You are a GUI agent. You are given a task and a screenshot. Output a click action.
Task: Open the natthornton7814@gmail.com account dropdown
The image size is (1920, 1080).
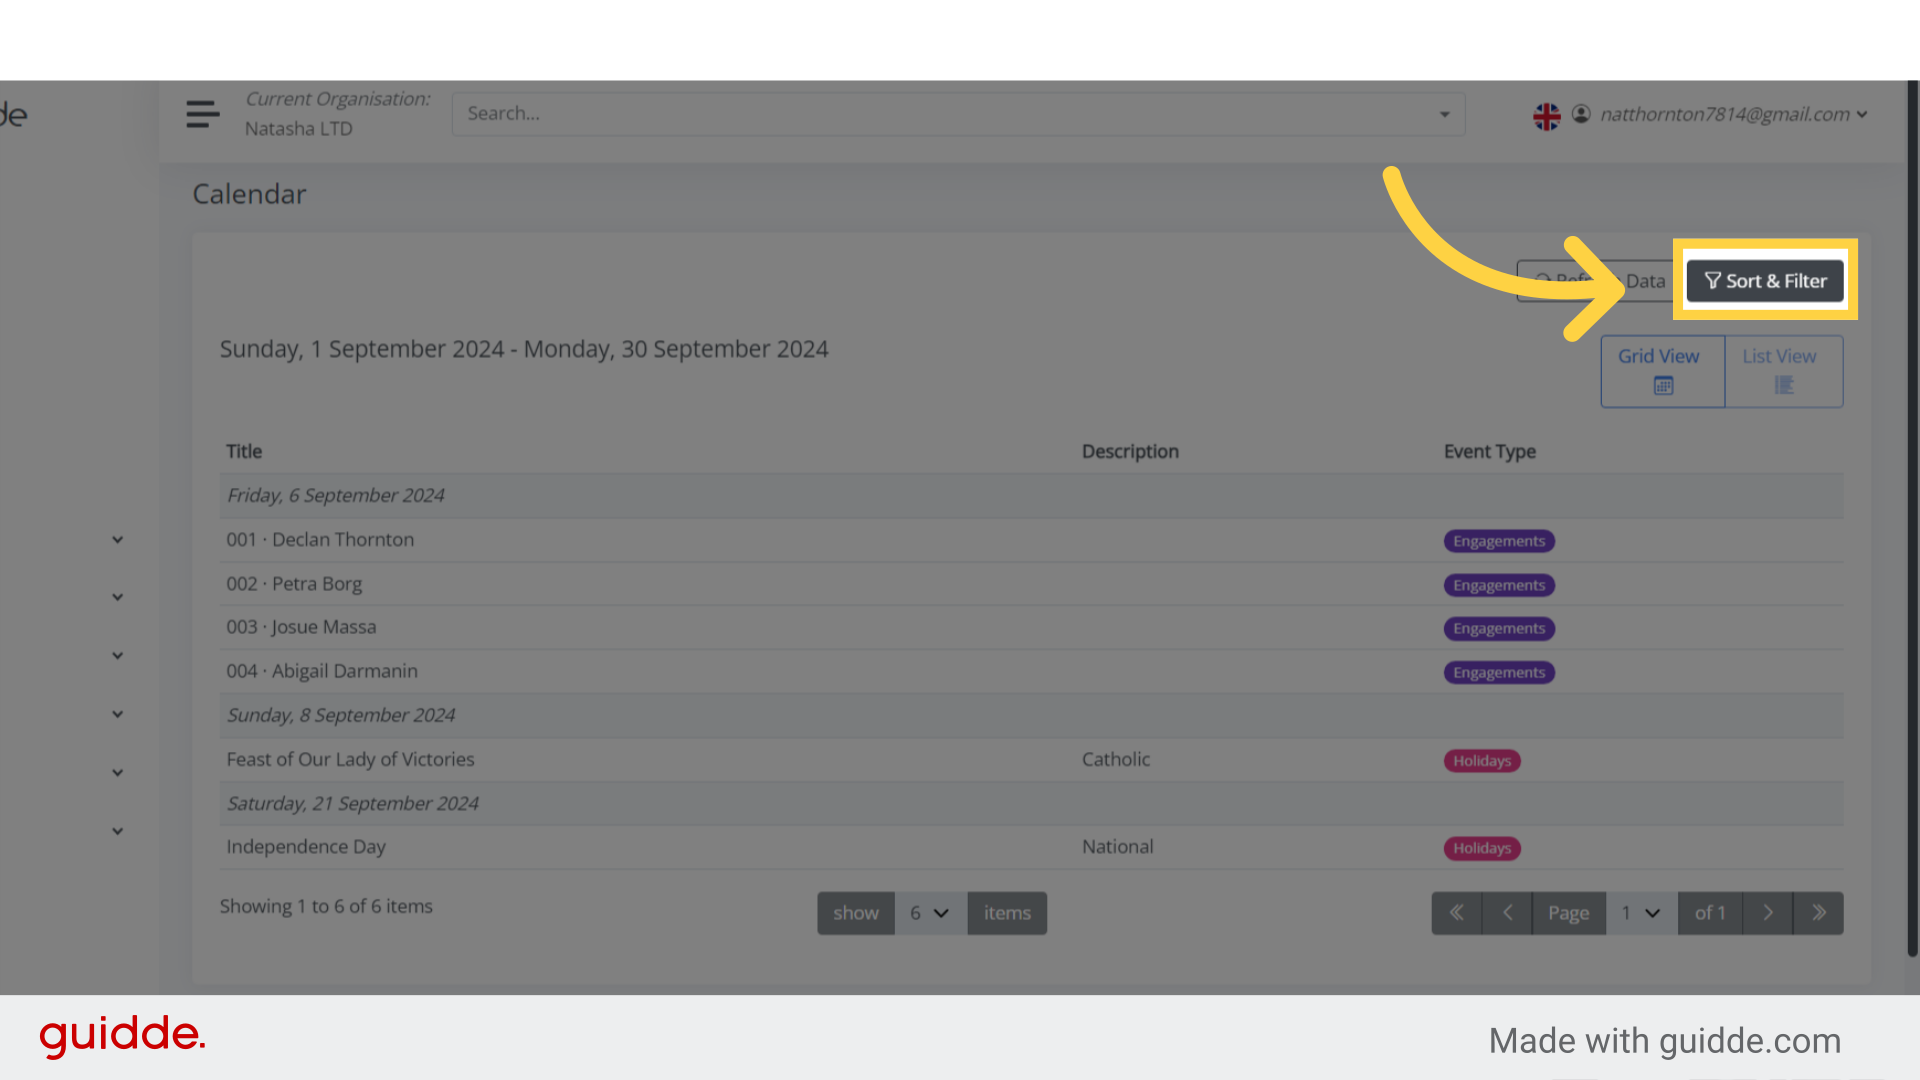point(1734,114)
